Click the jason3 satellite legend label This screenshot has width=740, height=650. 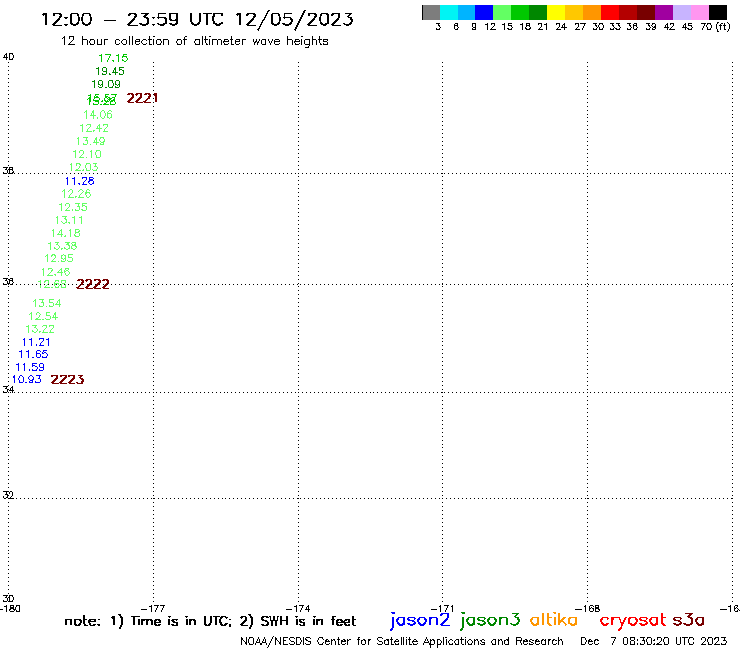click(490, 620)
